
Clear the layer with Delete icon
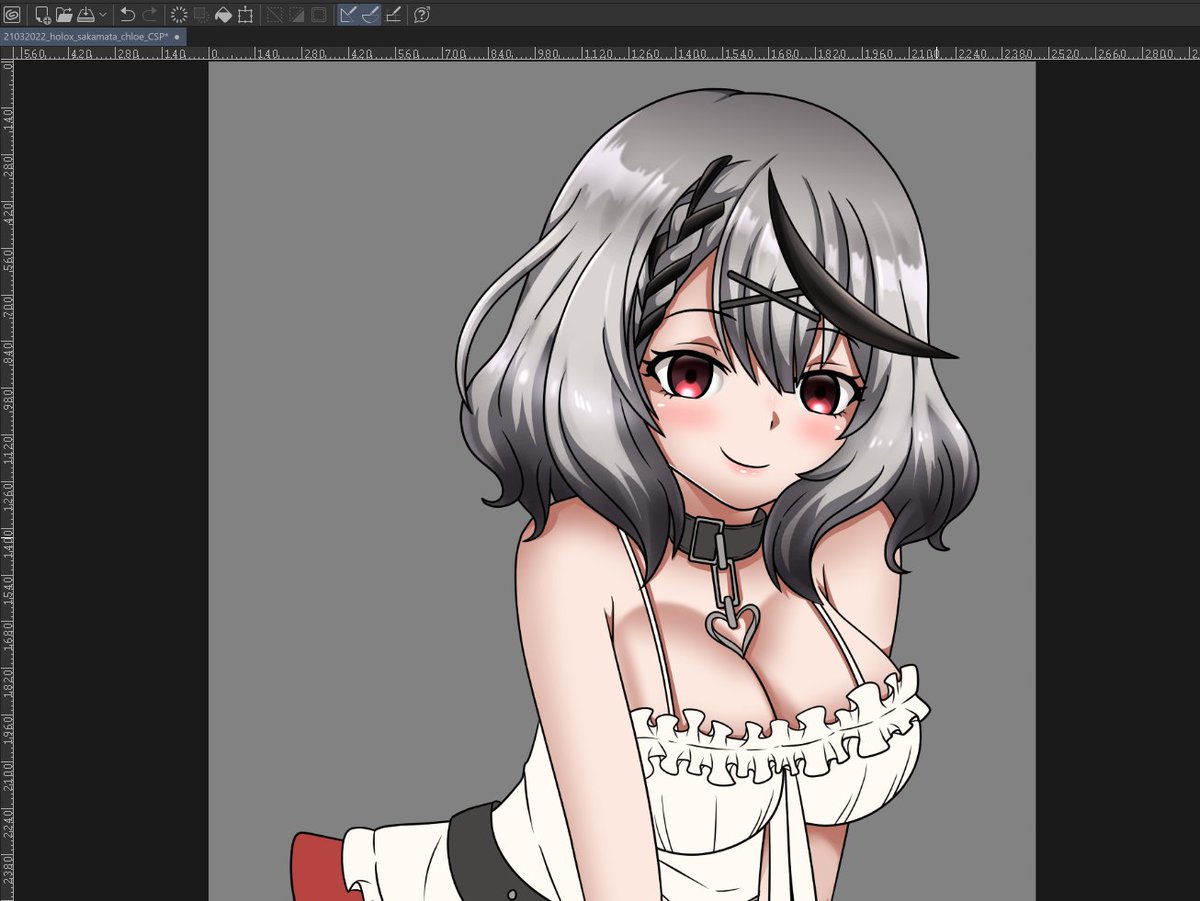pyautogui.click(x=179, y=14)
